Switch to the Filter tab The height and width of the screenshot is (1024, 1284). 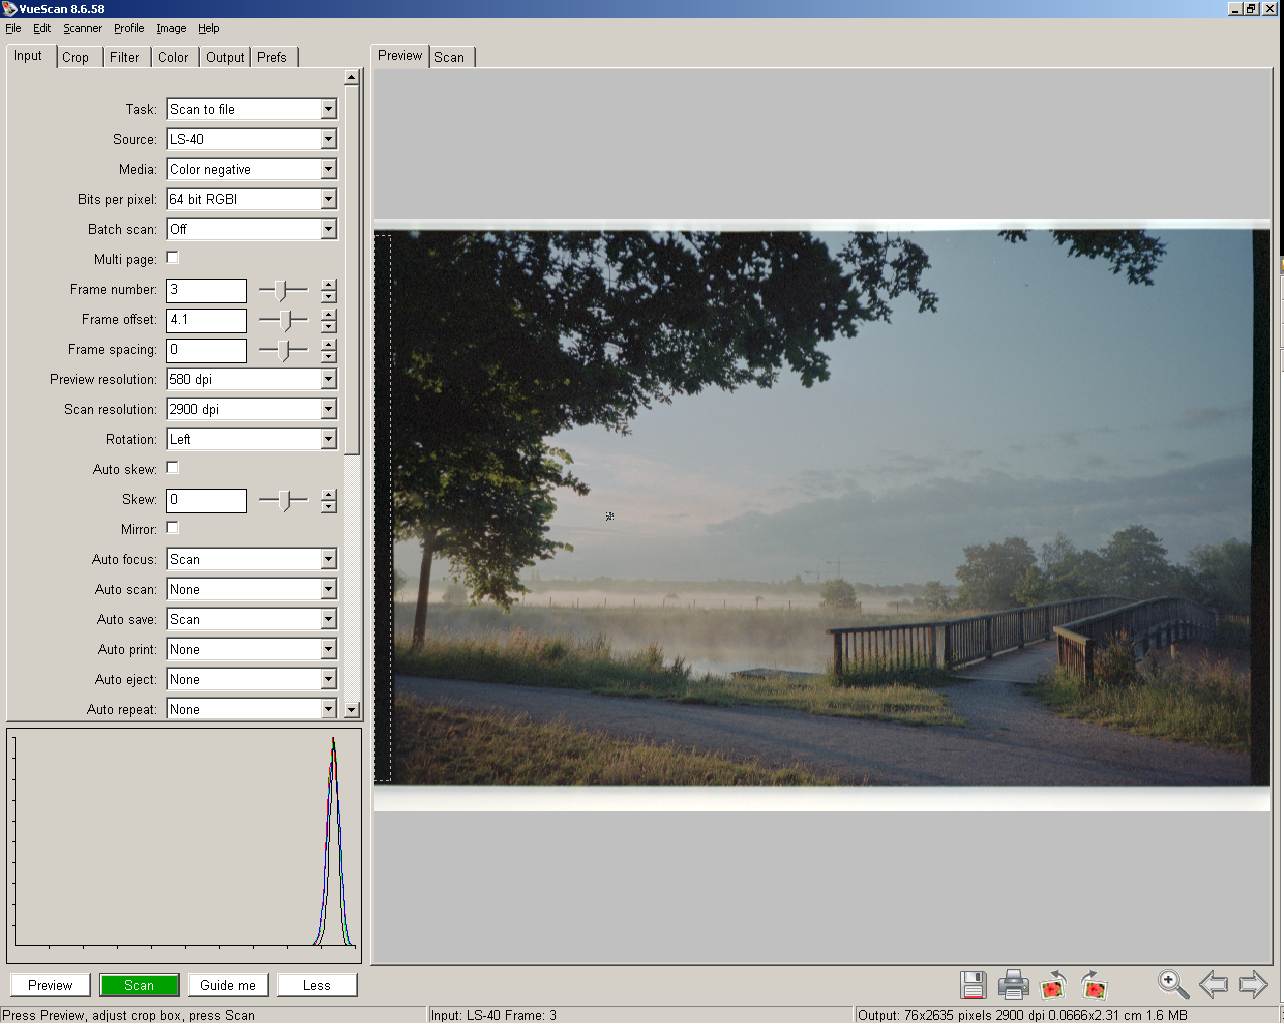tap(125, 57)
